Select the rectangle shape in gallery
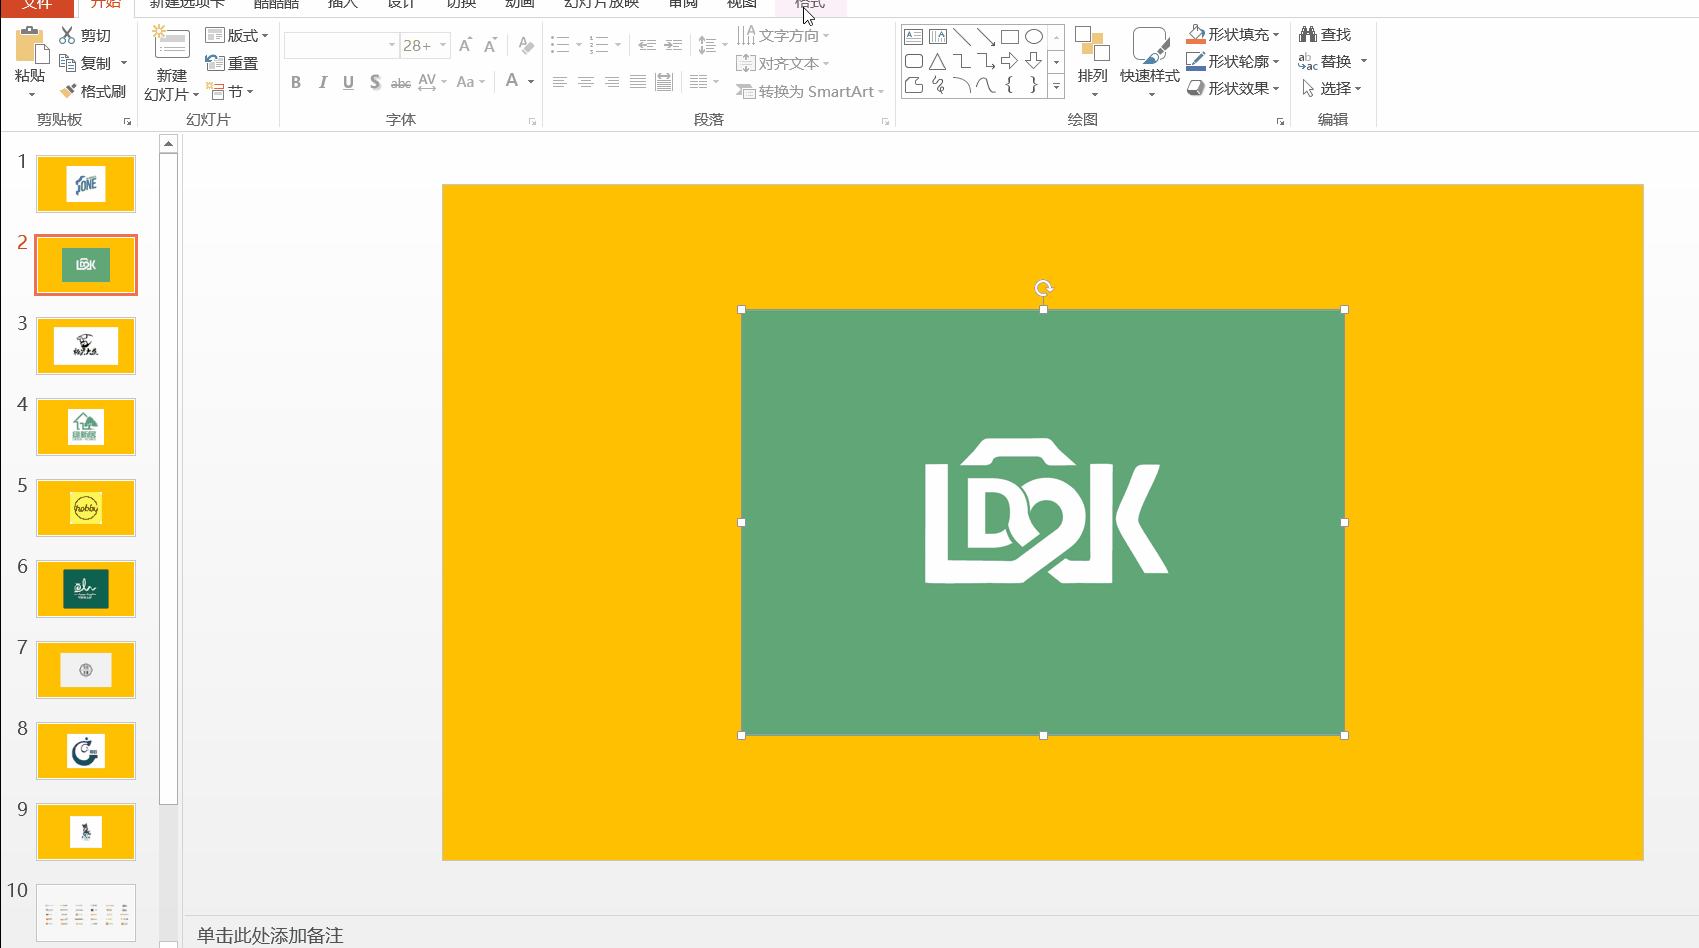 pos(1009,37)
